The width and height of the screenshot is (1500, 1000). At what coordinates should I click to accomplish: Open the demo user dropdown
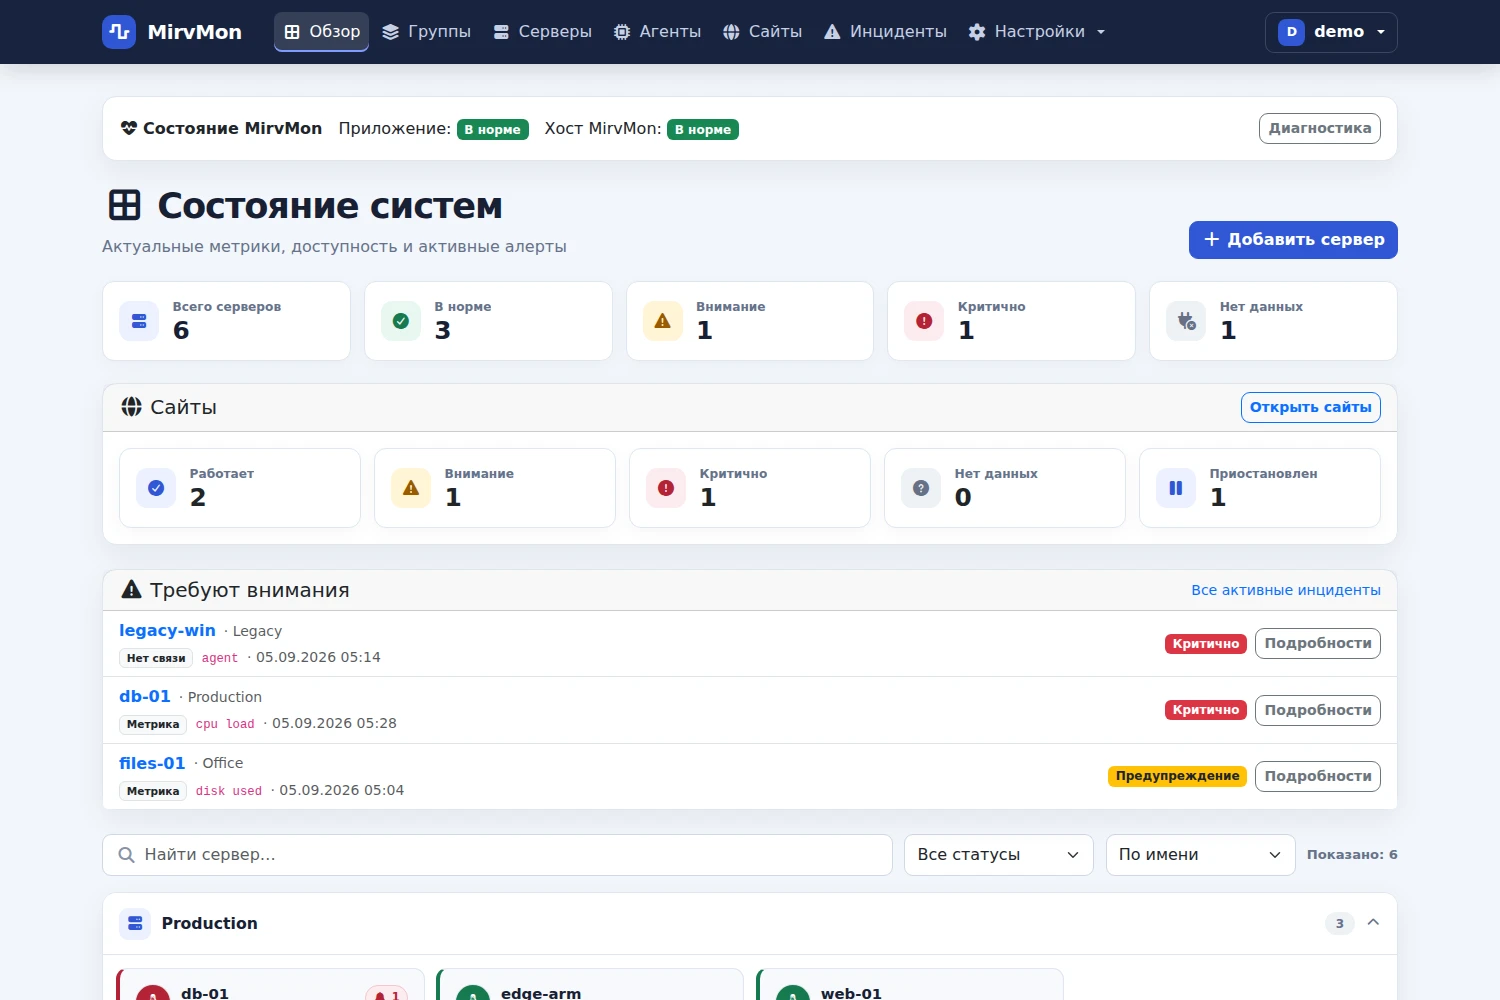[1331, 32]
